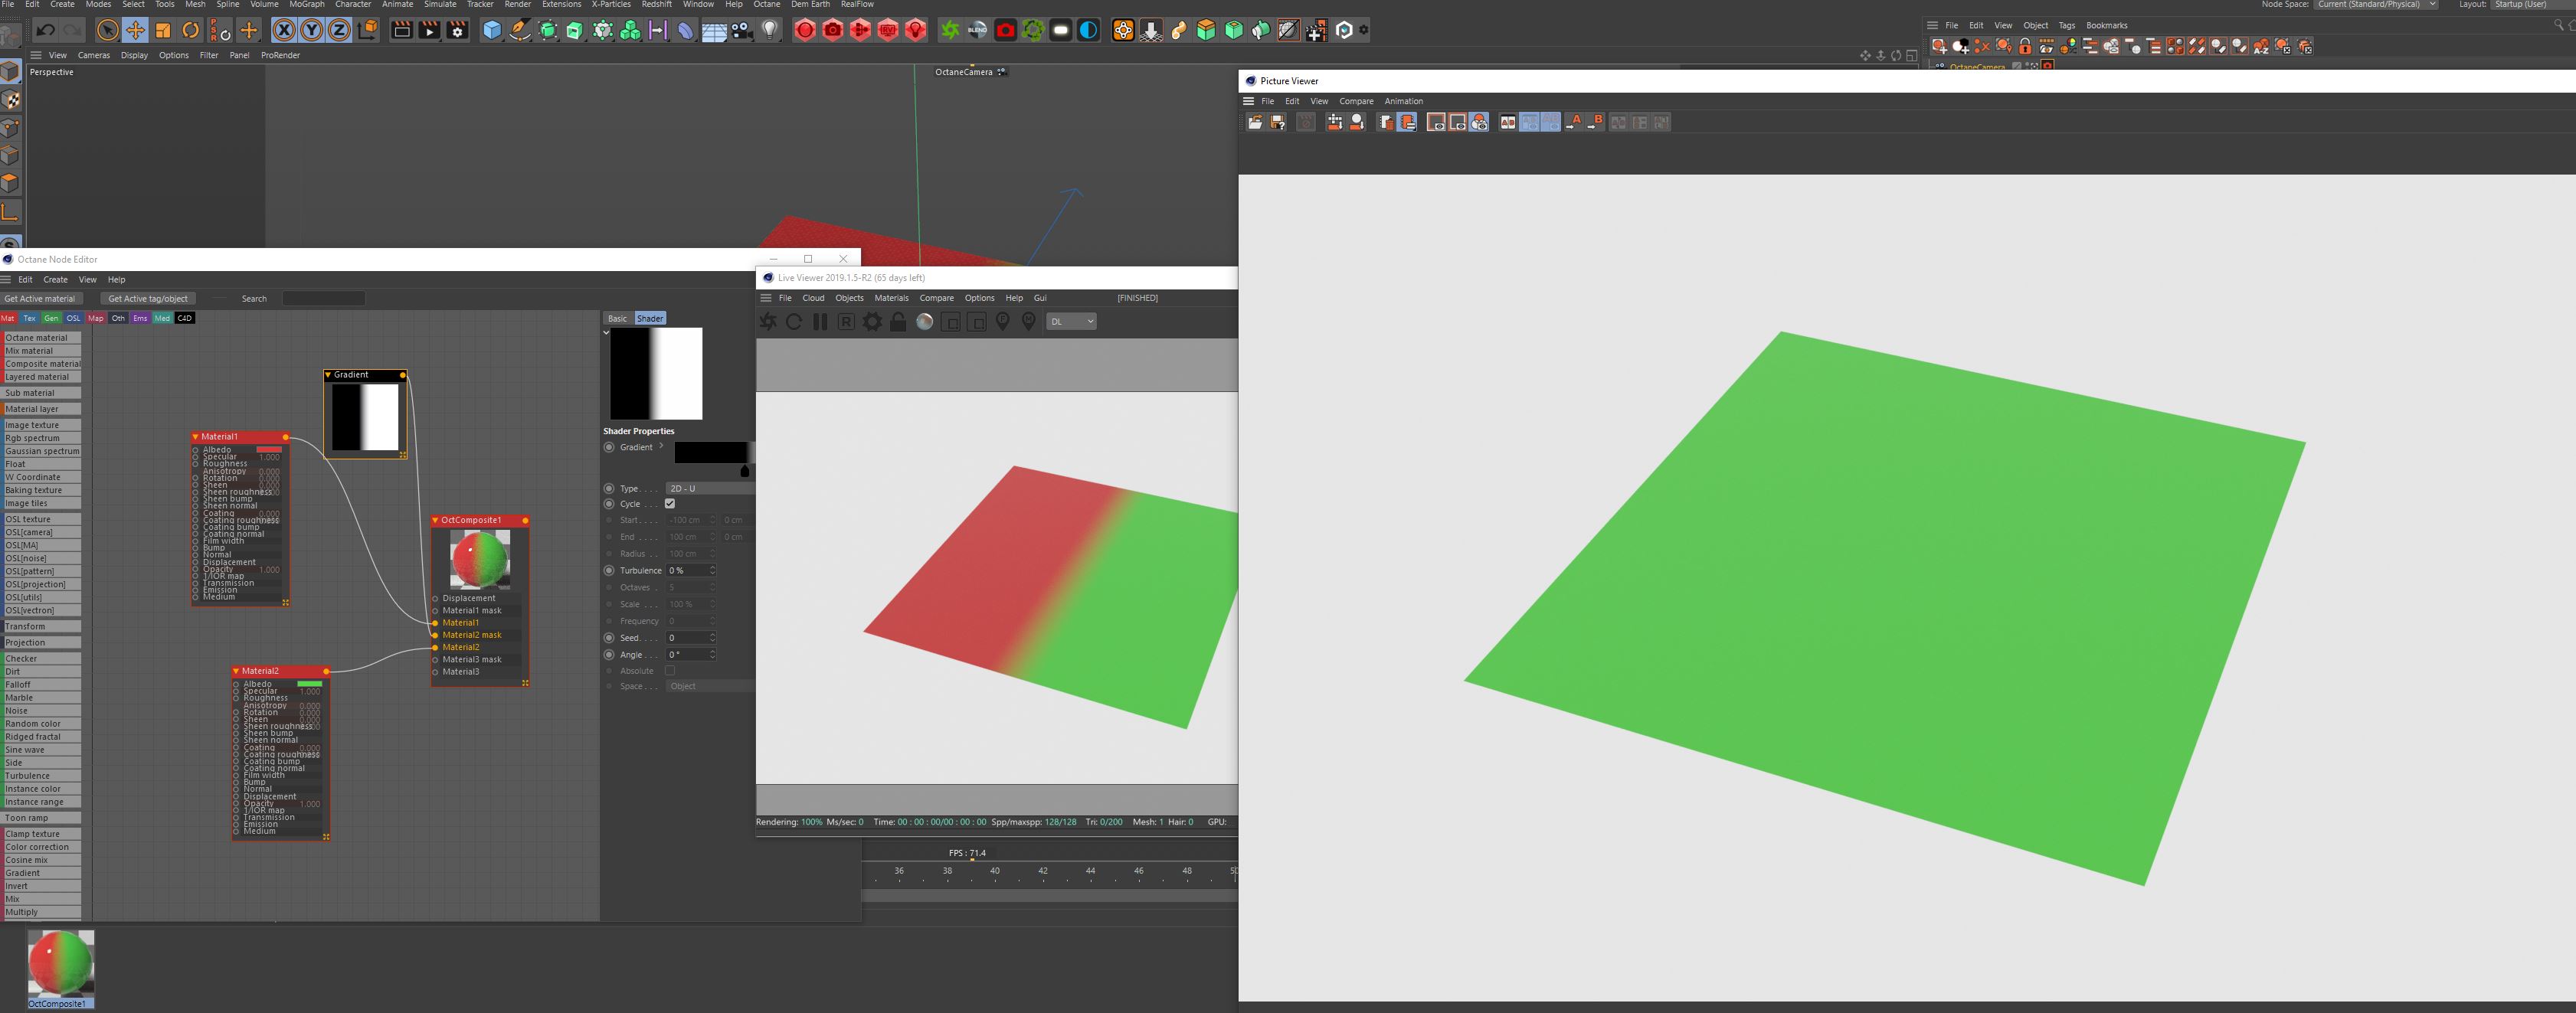Select the Move tool in the top toolbar
This screenshot has width=2576, height=1013.
coord(135,30)
